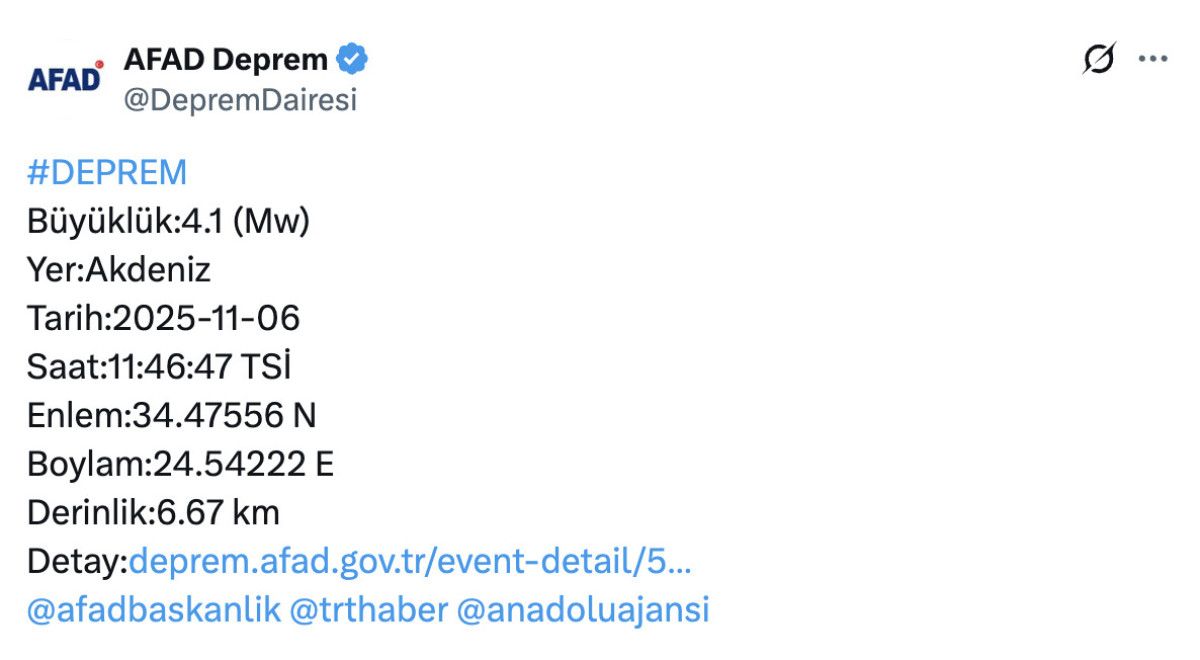Click the Enlem 34.47556 N line
Viewport: 1200px width, 660px height.
pyautogui.click(x=171, y=416)
